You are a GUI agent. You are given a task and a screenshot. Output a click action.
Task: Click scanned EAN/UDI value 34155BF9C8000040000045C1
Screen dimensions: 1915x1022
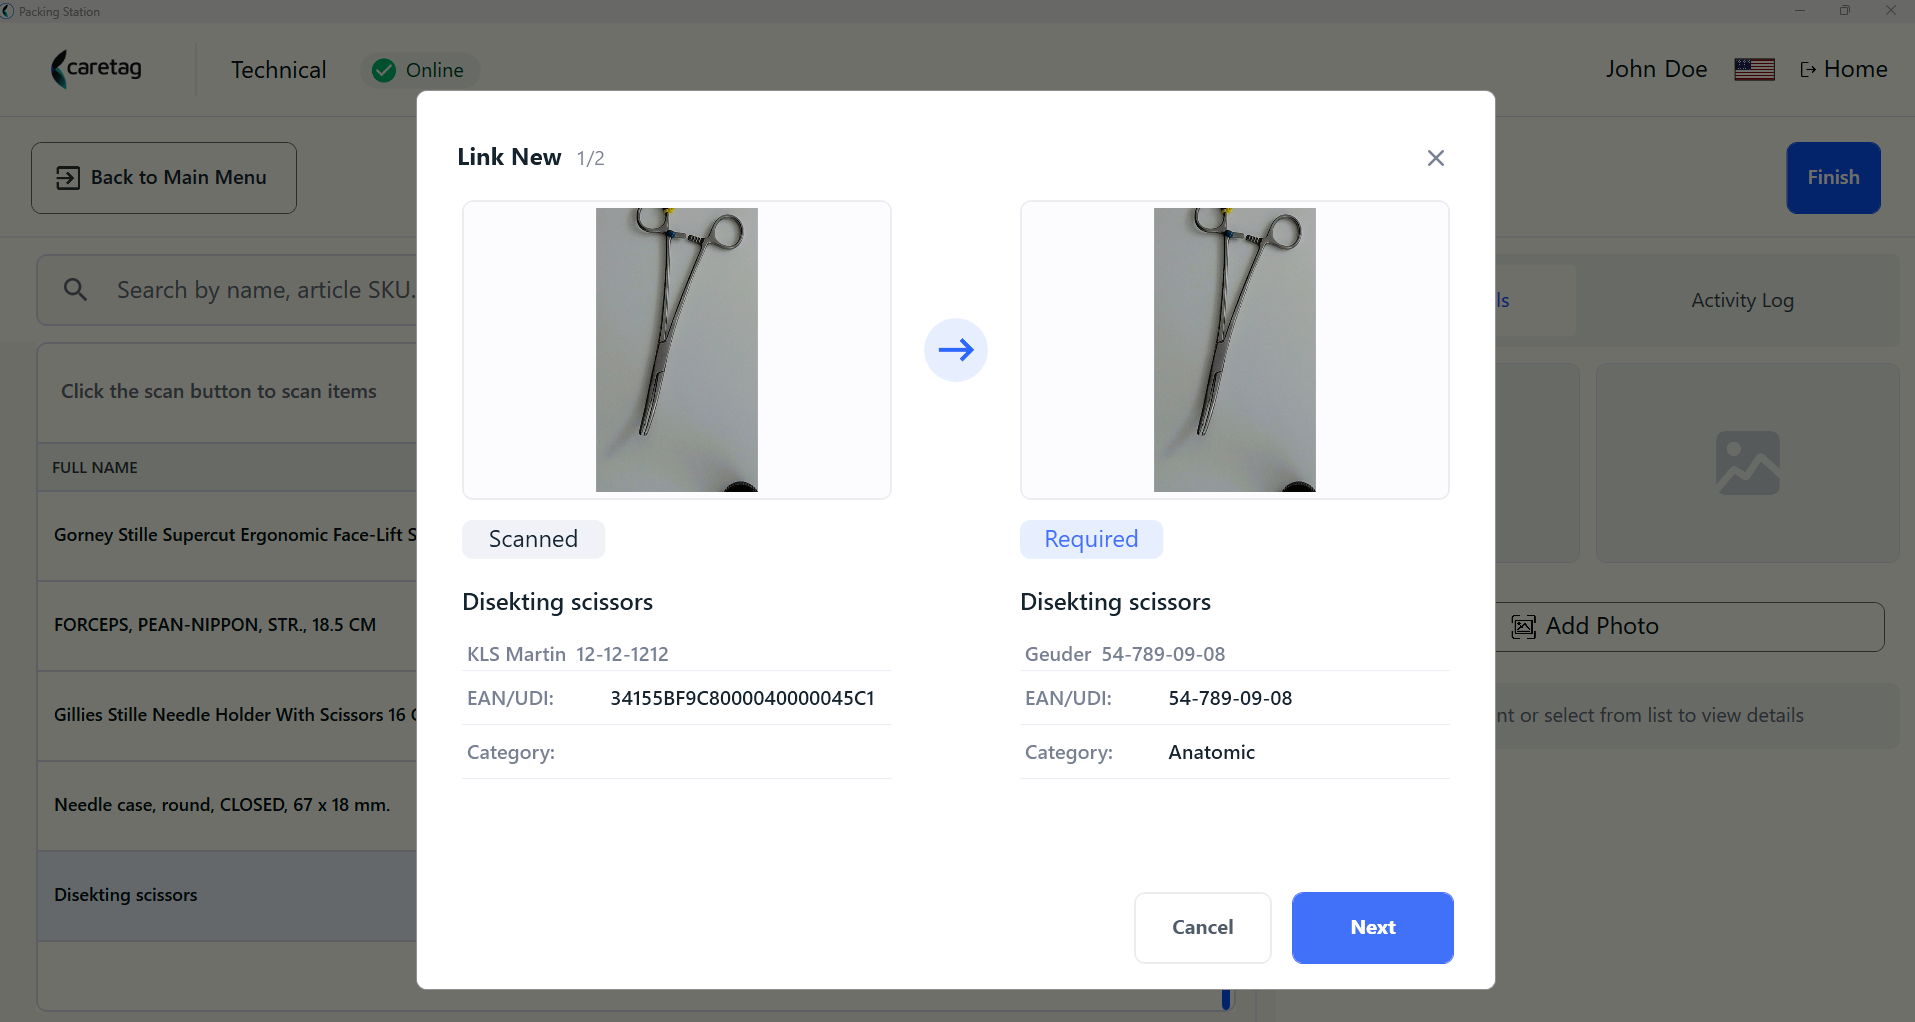pyautogui.click(x=742, y=698)
